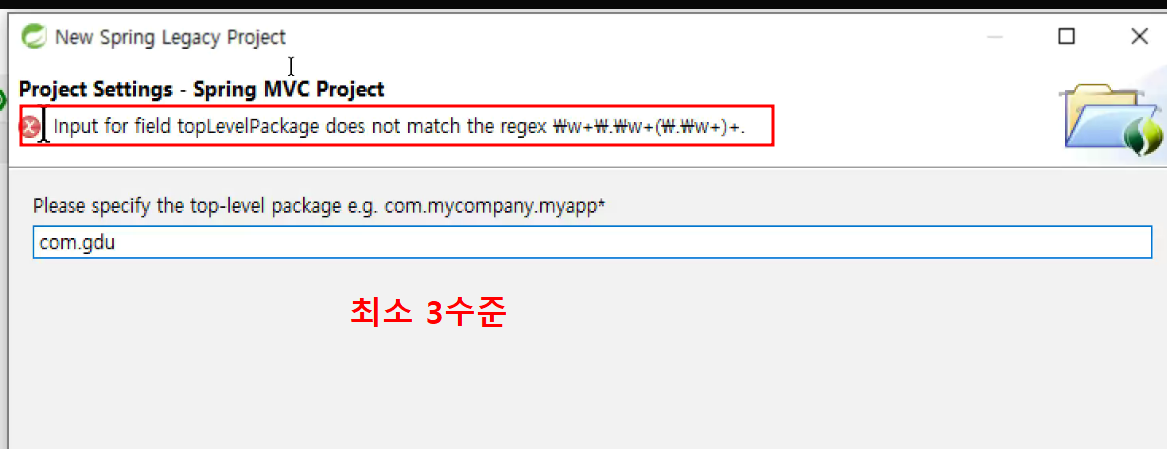
Task: Click the 'Please specify the top-level package' label
Action: (x=319, y=207)
